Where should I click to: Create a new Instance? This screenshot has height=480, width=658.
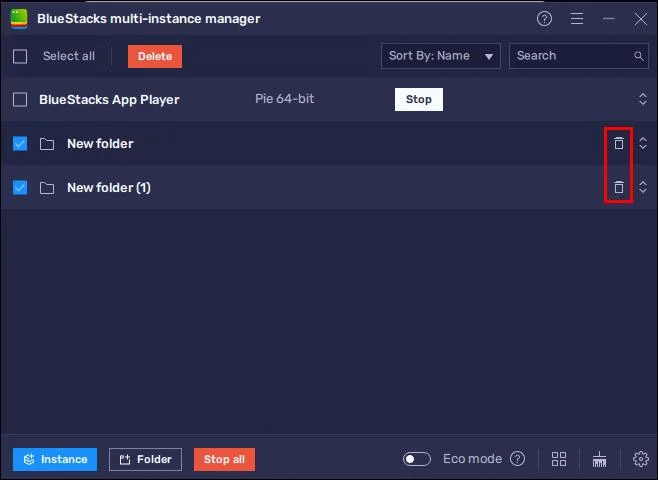click(x=55, y=459)
